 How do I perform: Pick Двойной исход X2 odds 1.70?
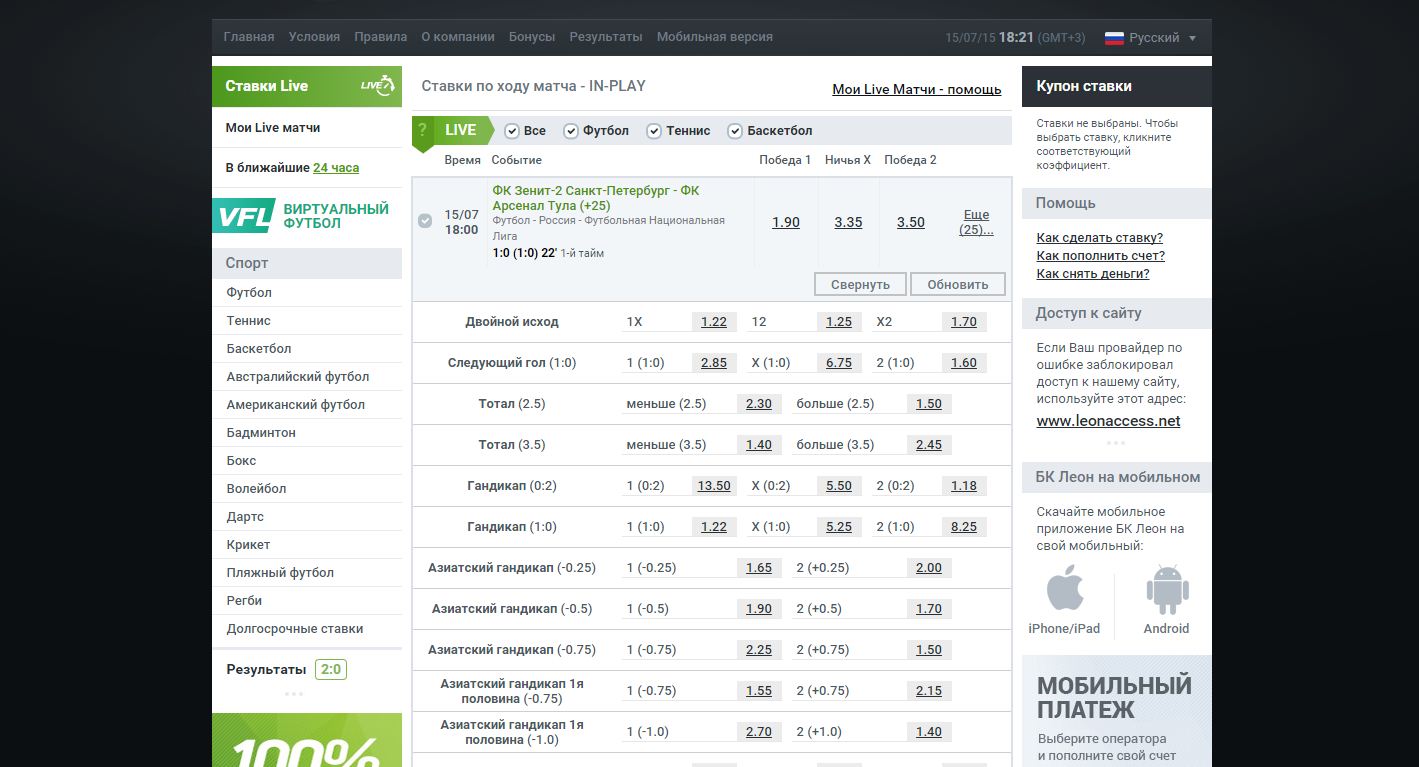(x=964, y=322)
